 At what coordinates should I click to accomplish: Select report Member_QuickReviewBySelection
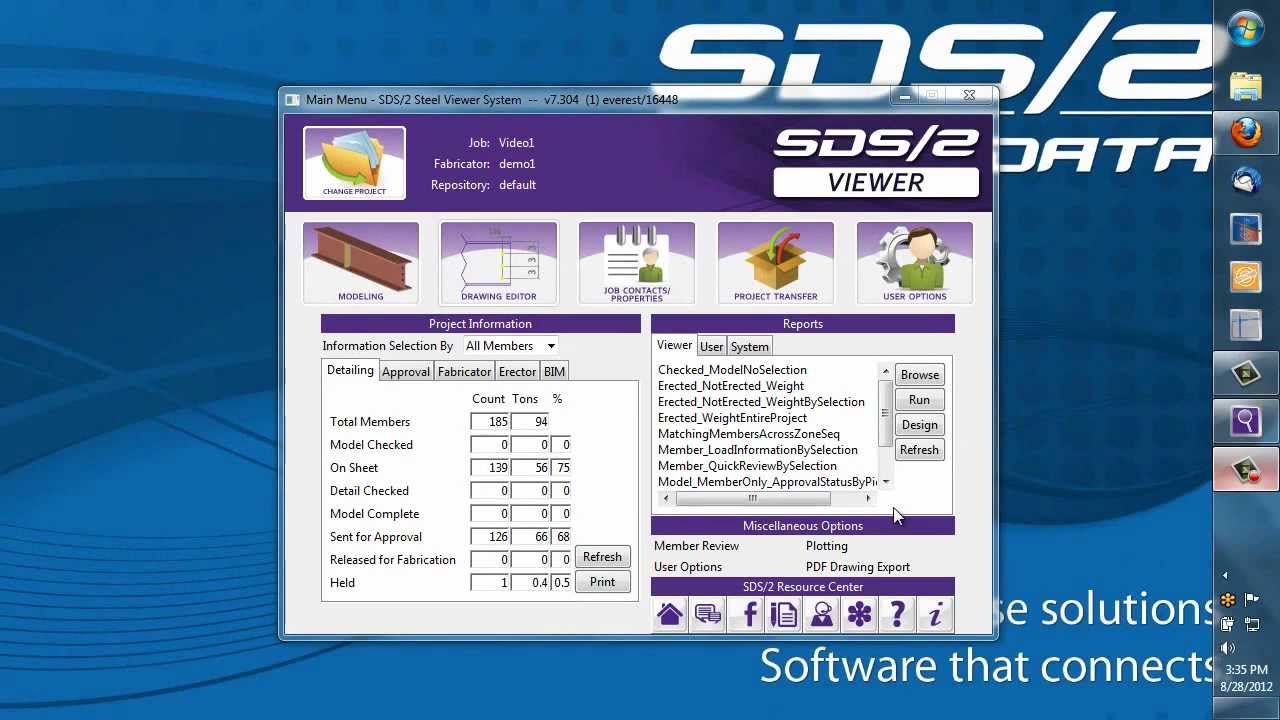pyautogui.click(x=747, y=466)
